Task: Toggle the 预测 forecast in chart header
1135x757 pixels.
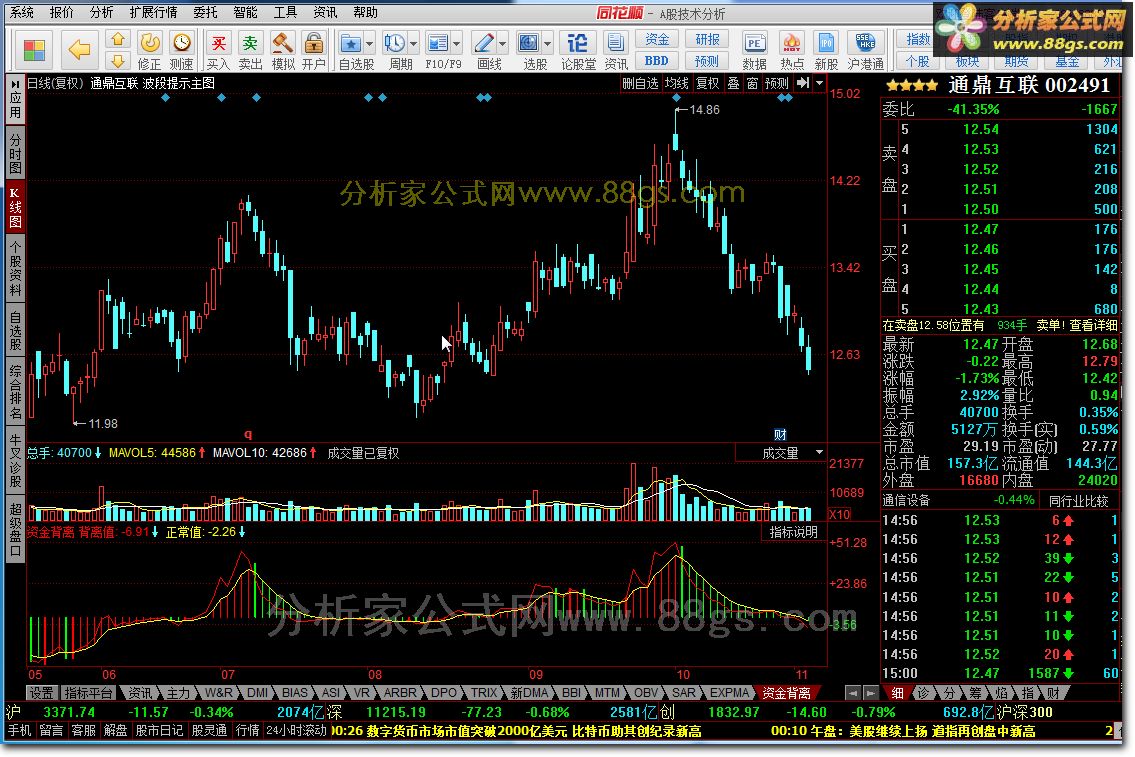Action: click(x=777, y=83)
